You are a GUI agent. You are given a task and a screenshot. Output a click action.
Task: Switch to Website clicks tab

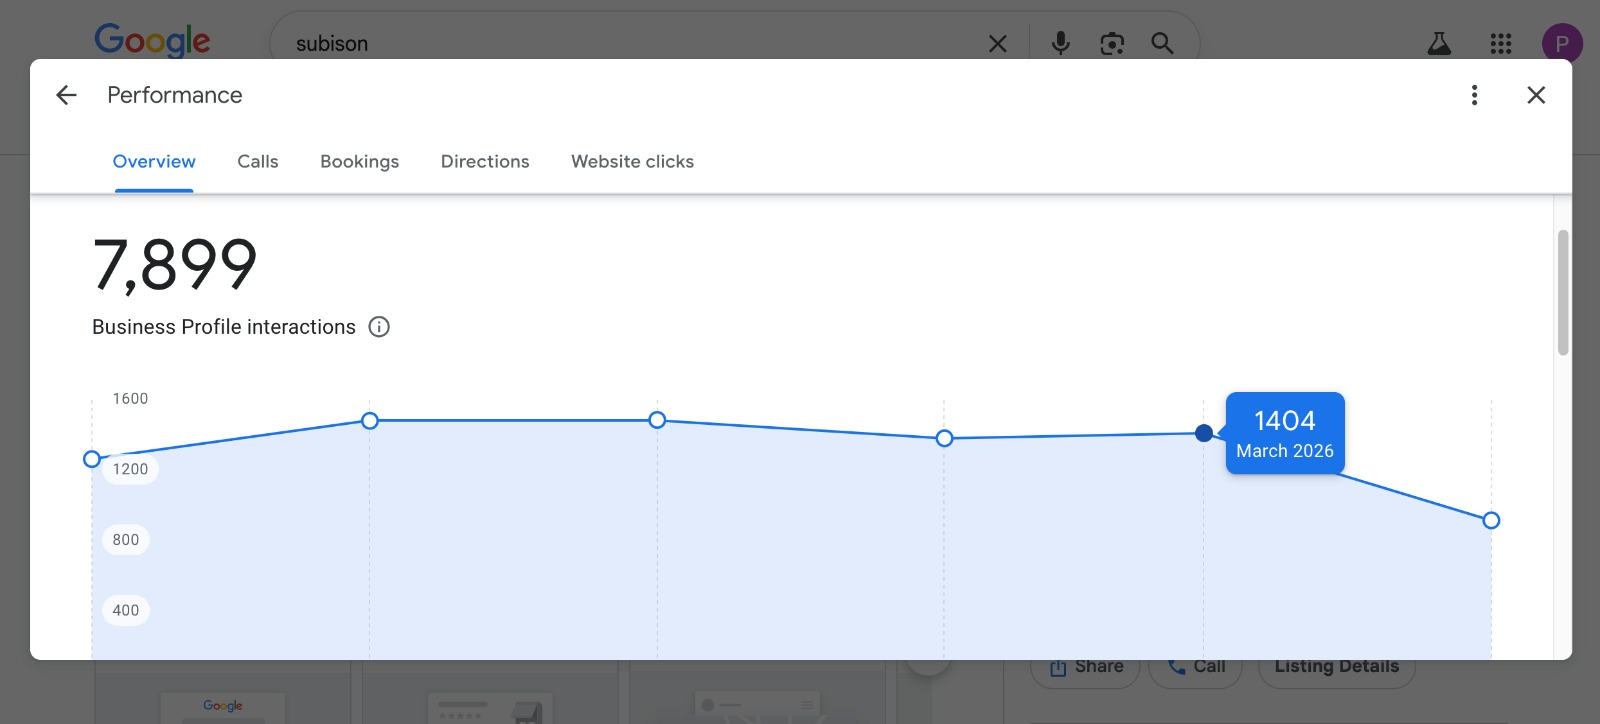(632, 162)
